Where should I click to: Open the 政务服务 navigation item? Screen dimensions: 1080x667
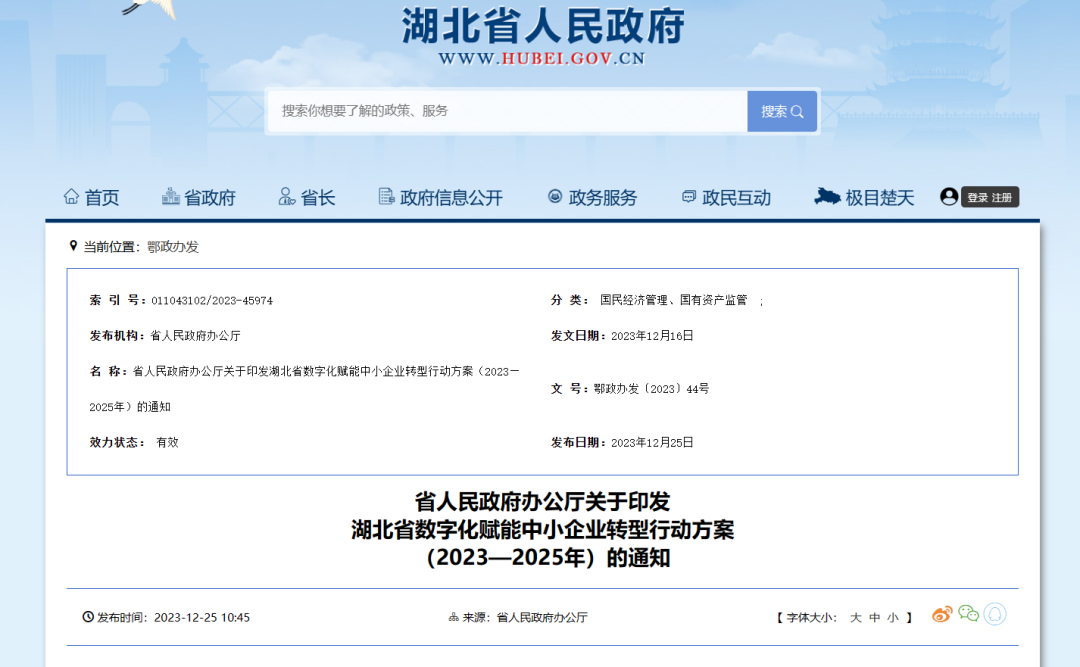[x=602, y=198]
